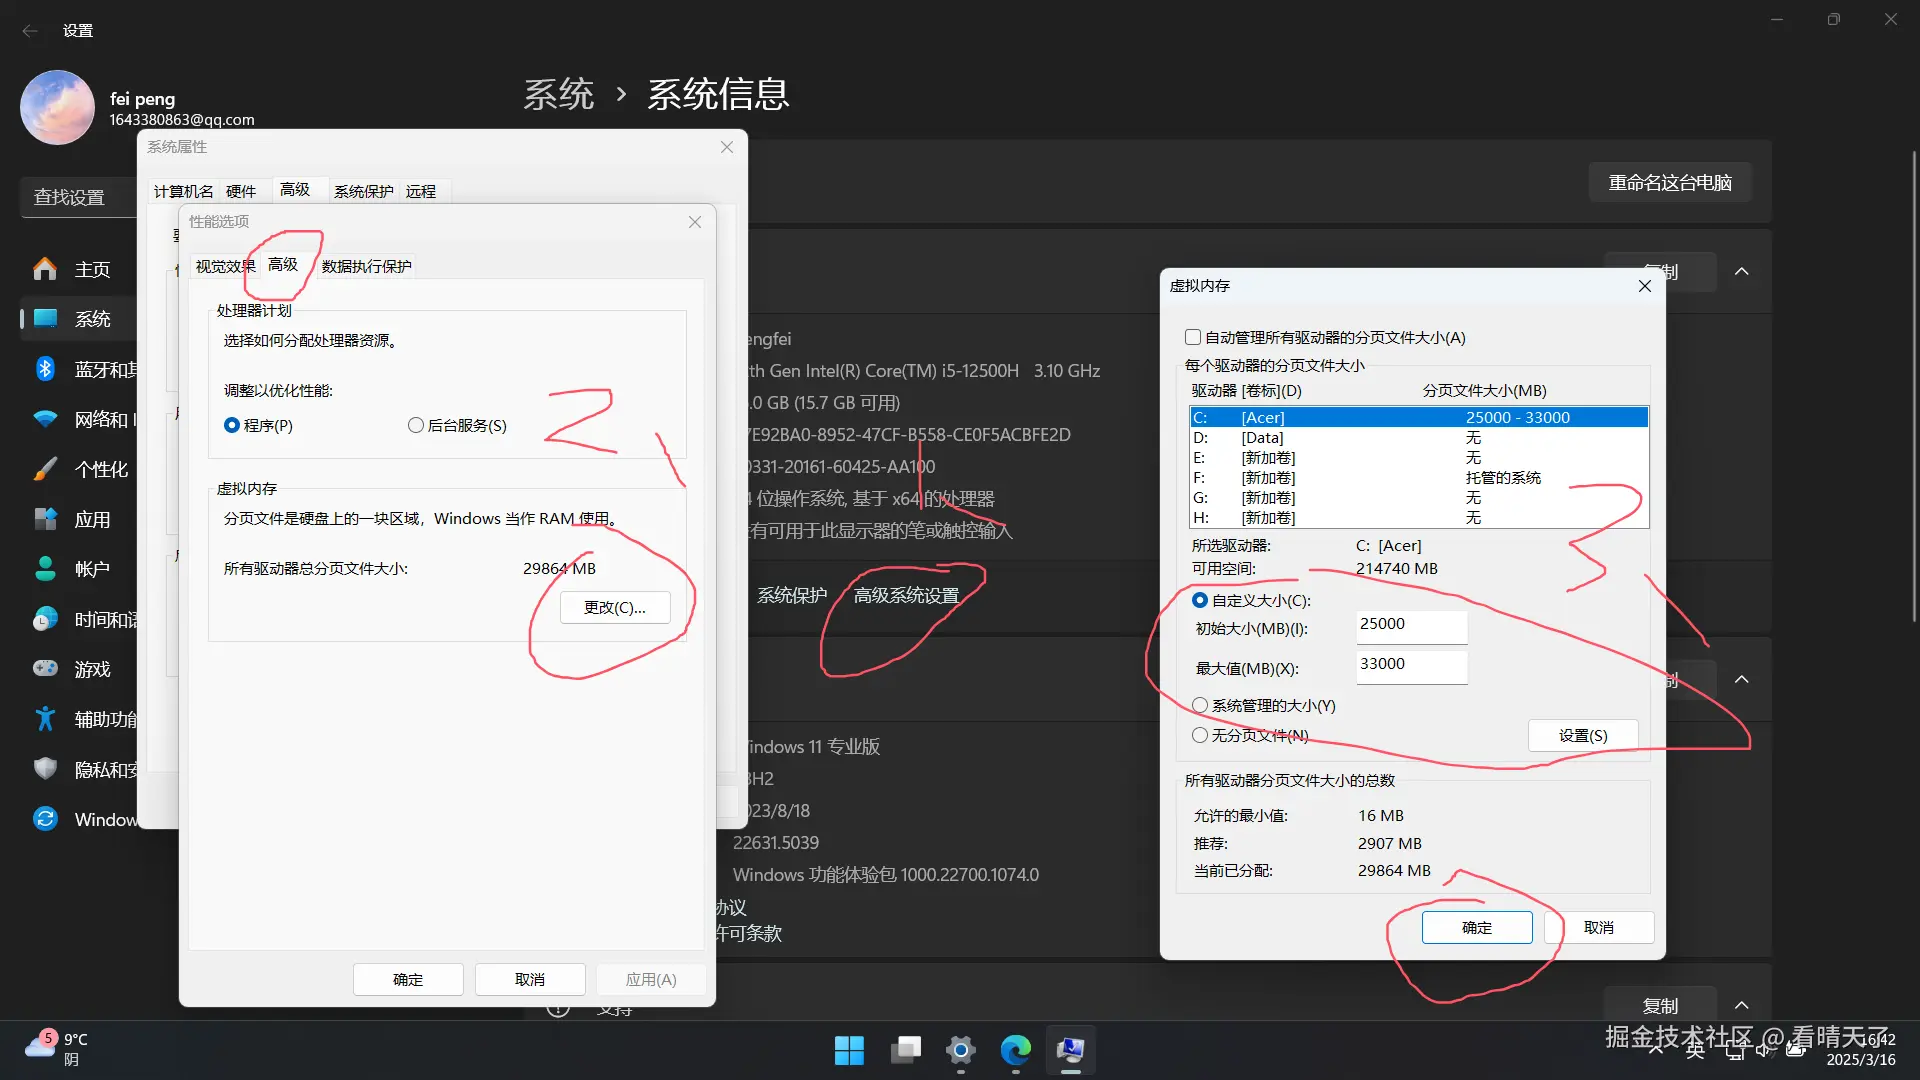
Task: Click the Change button for virtual memory
Action: tap(614, 608)
